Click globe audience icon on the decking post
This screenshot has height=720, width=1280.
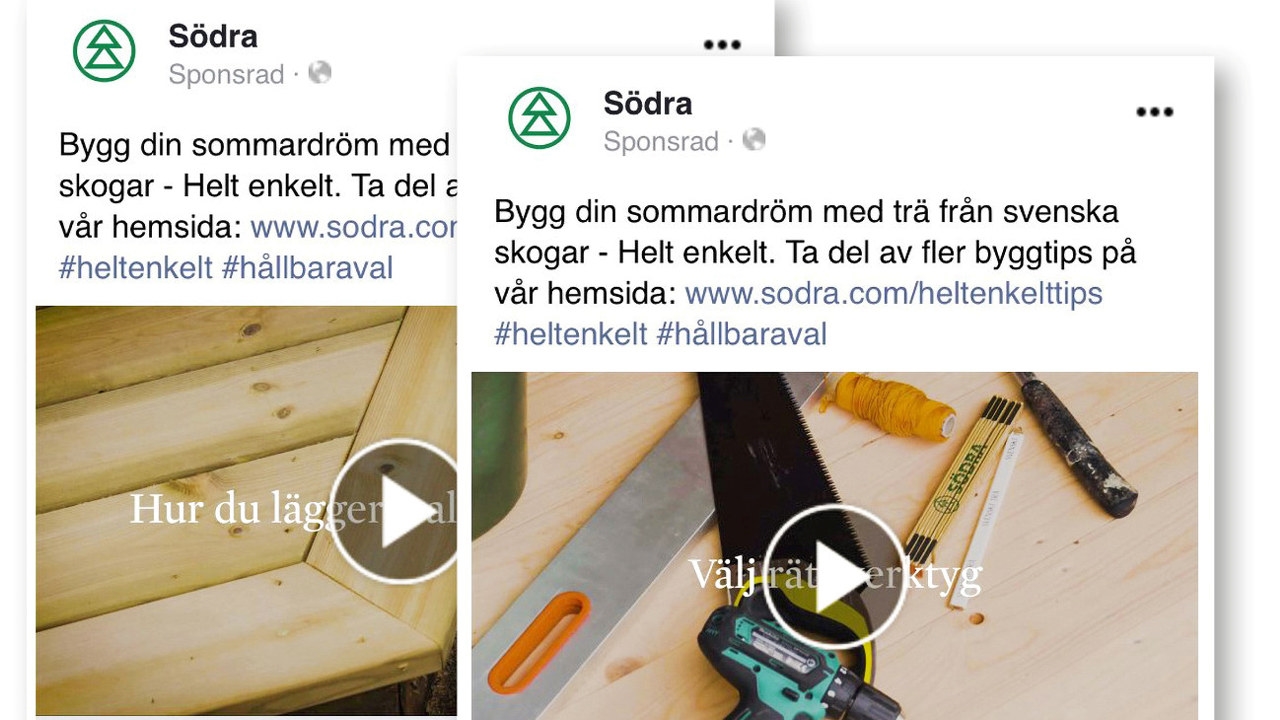click(x=320, y=72)
